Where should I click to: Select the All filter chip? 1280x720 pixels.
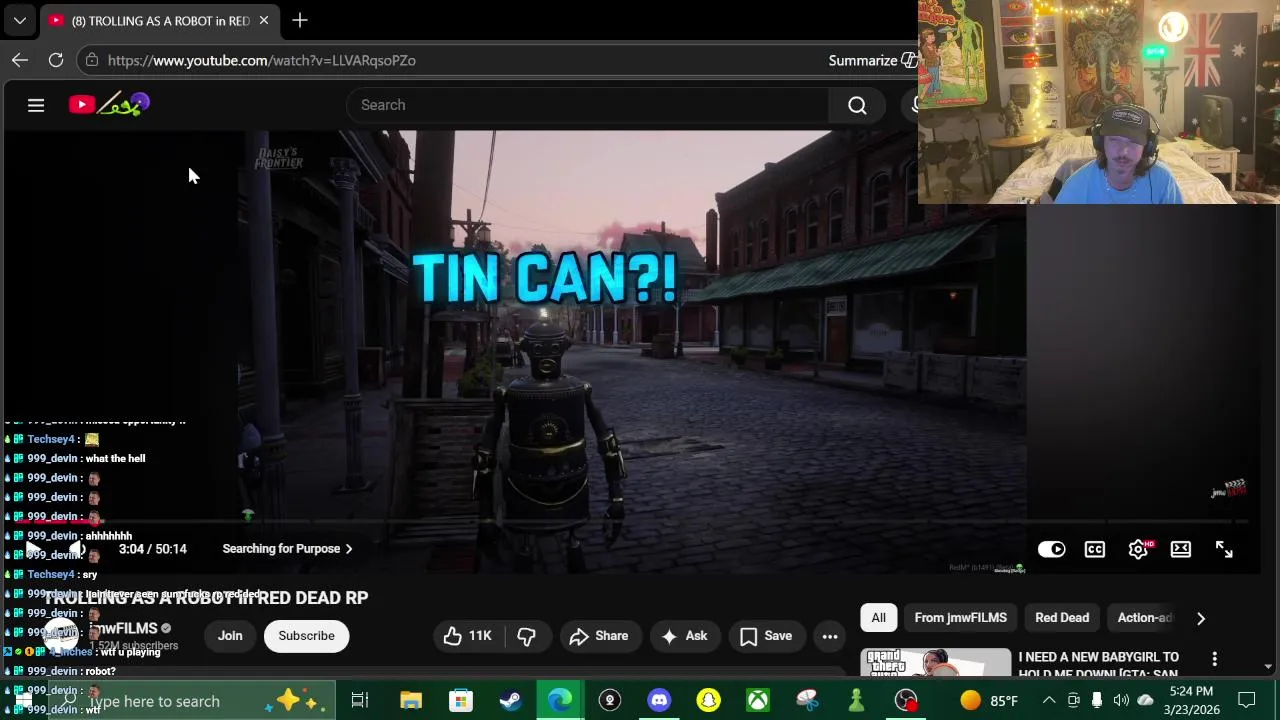pyautogui.click(x=878, y=618)
